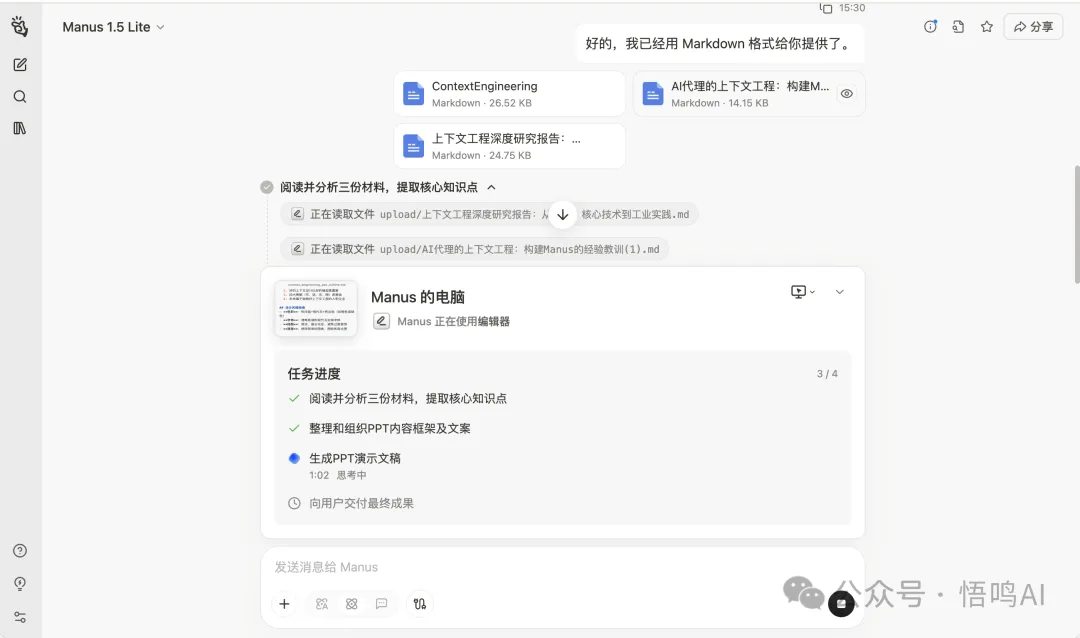Click the new task compose icon in sidebar

tap(20, 65)
